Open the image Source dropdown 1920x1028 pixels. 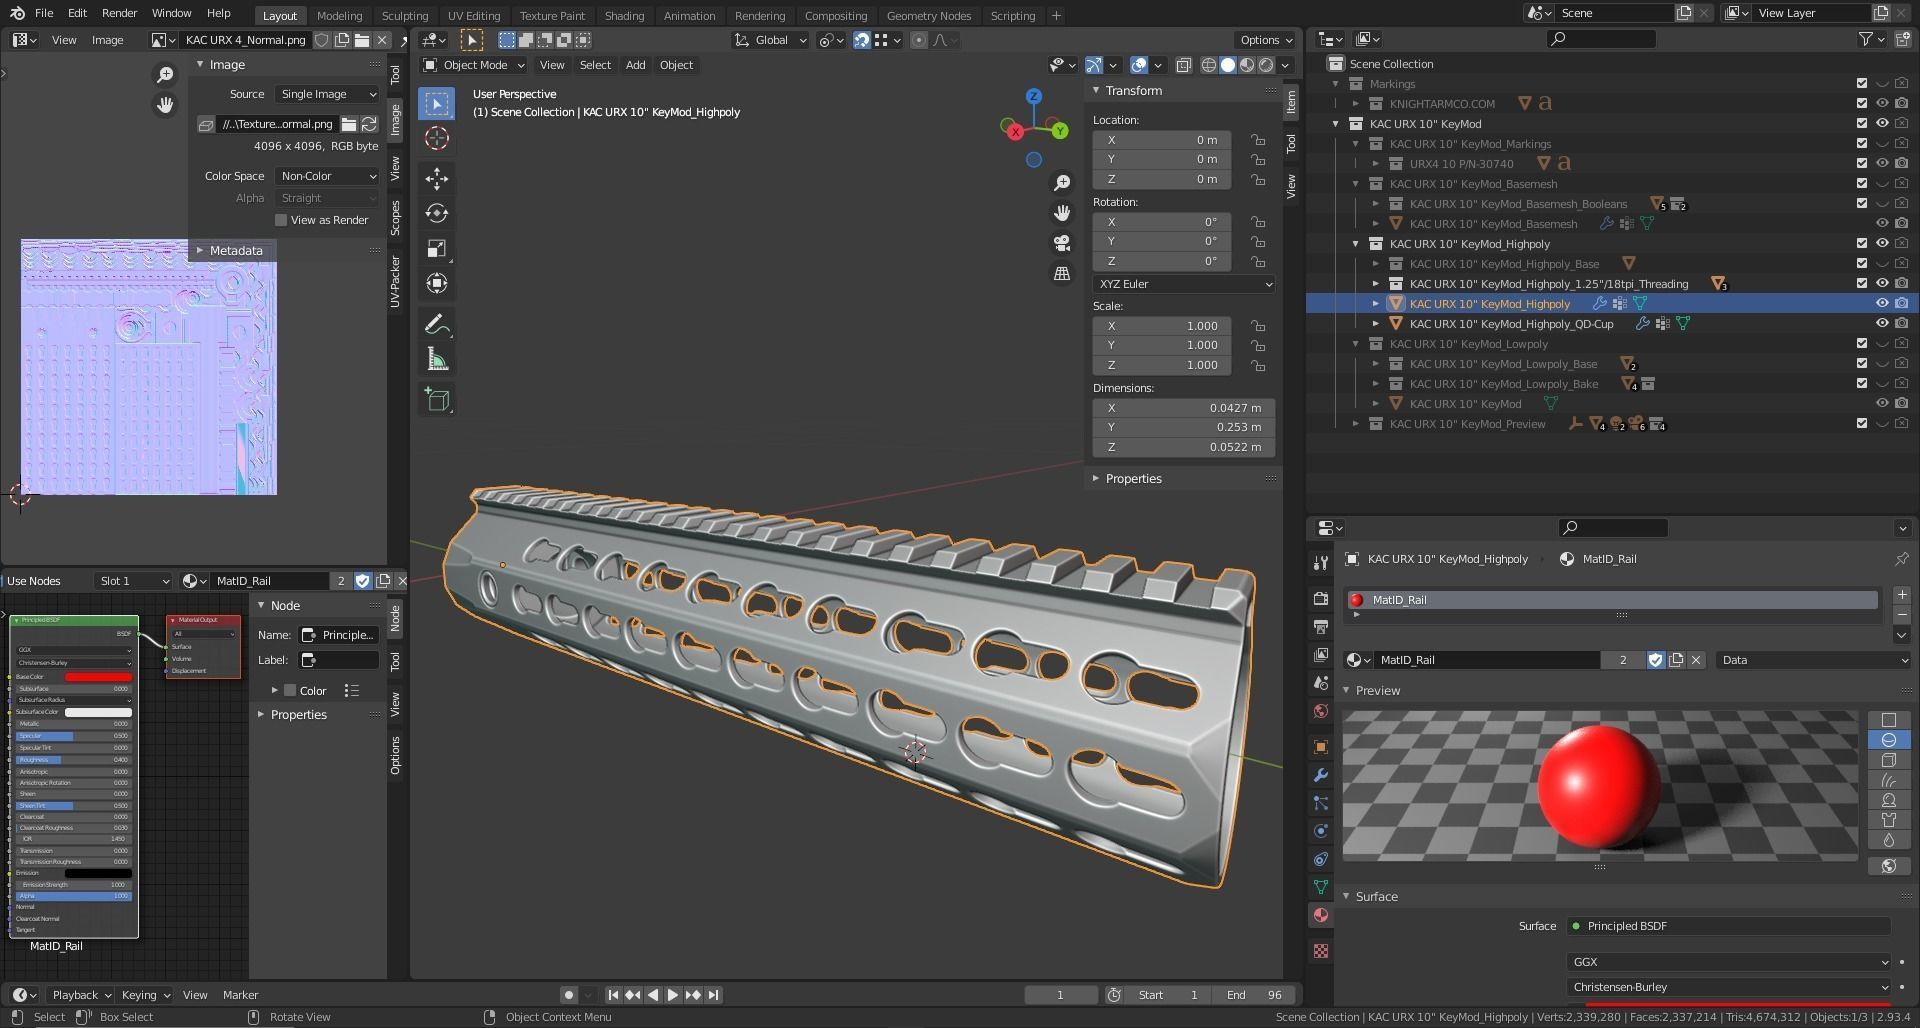[327, 94]
